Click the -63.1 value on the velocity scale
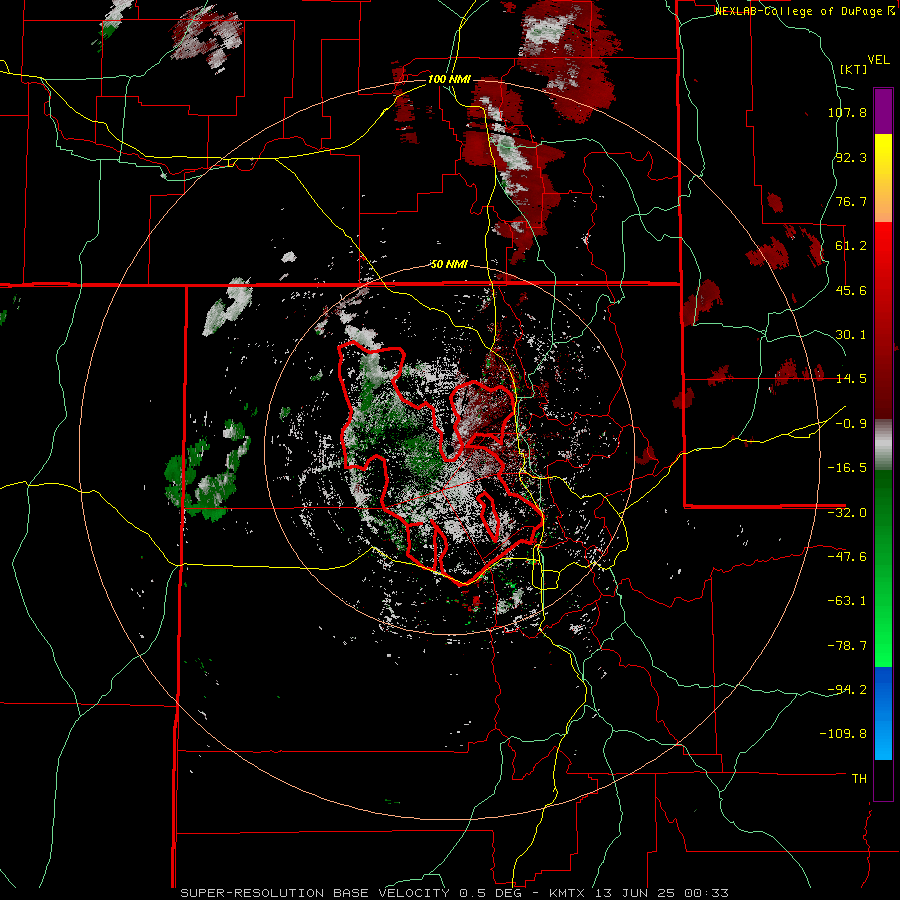 click(847, 601)
